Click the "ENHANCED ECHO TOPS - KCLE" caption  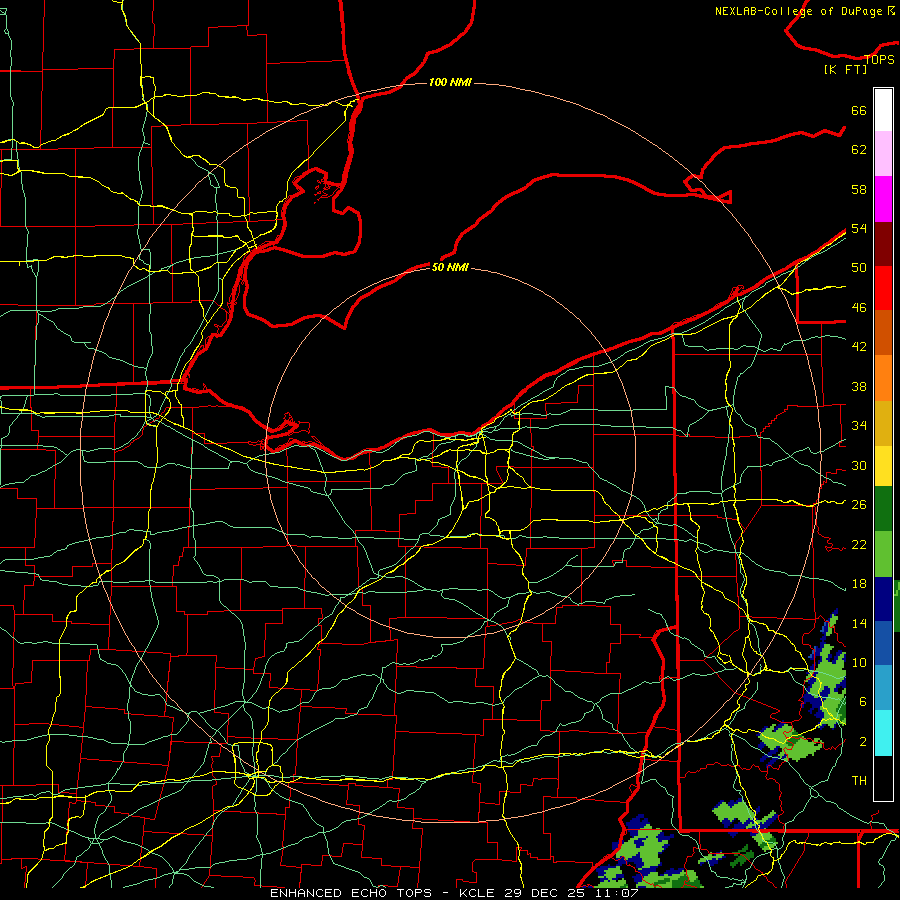[382, 893]
